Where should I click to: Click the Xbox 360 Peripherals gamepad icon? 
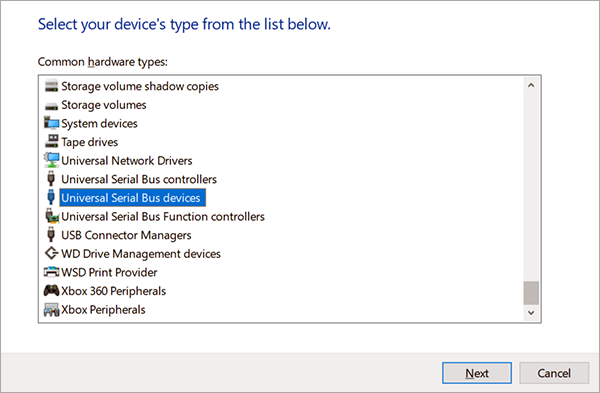[51, 291]
